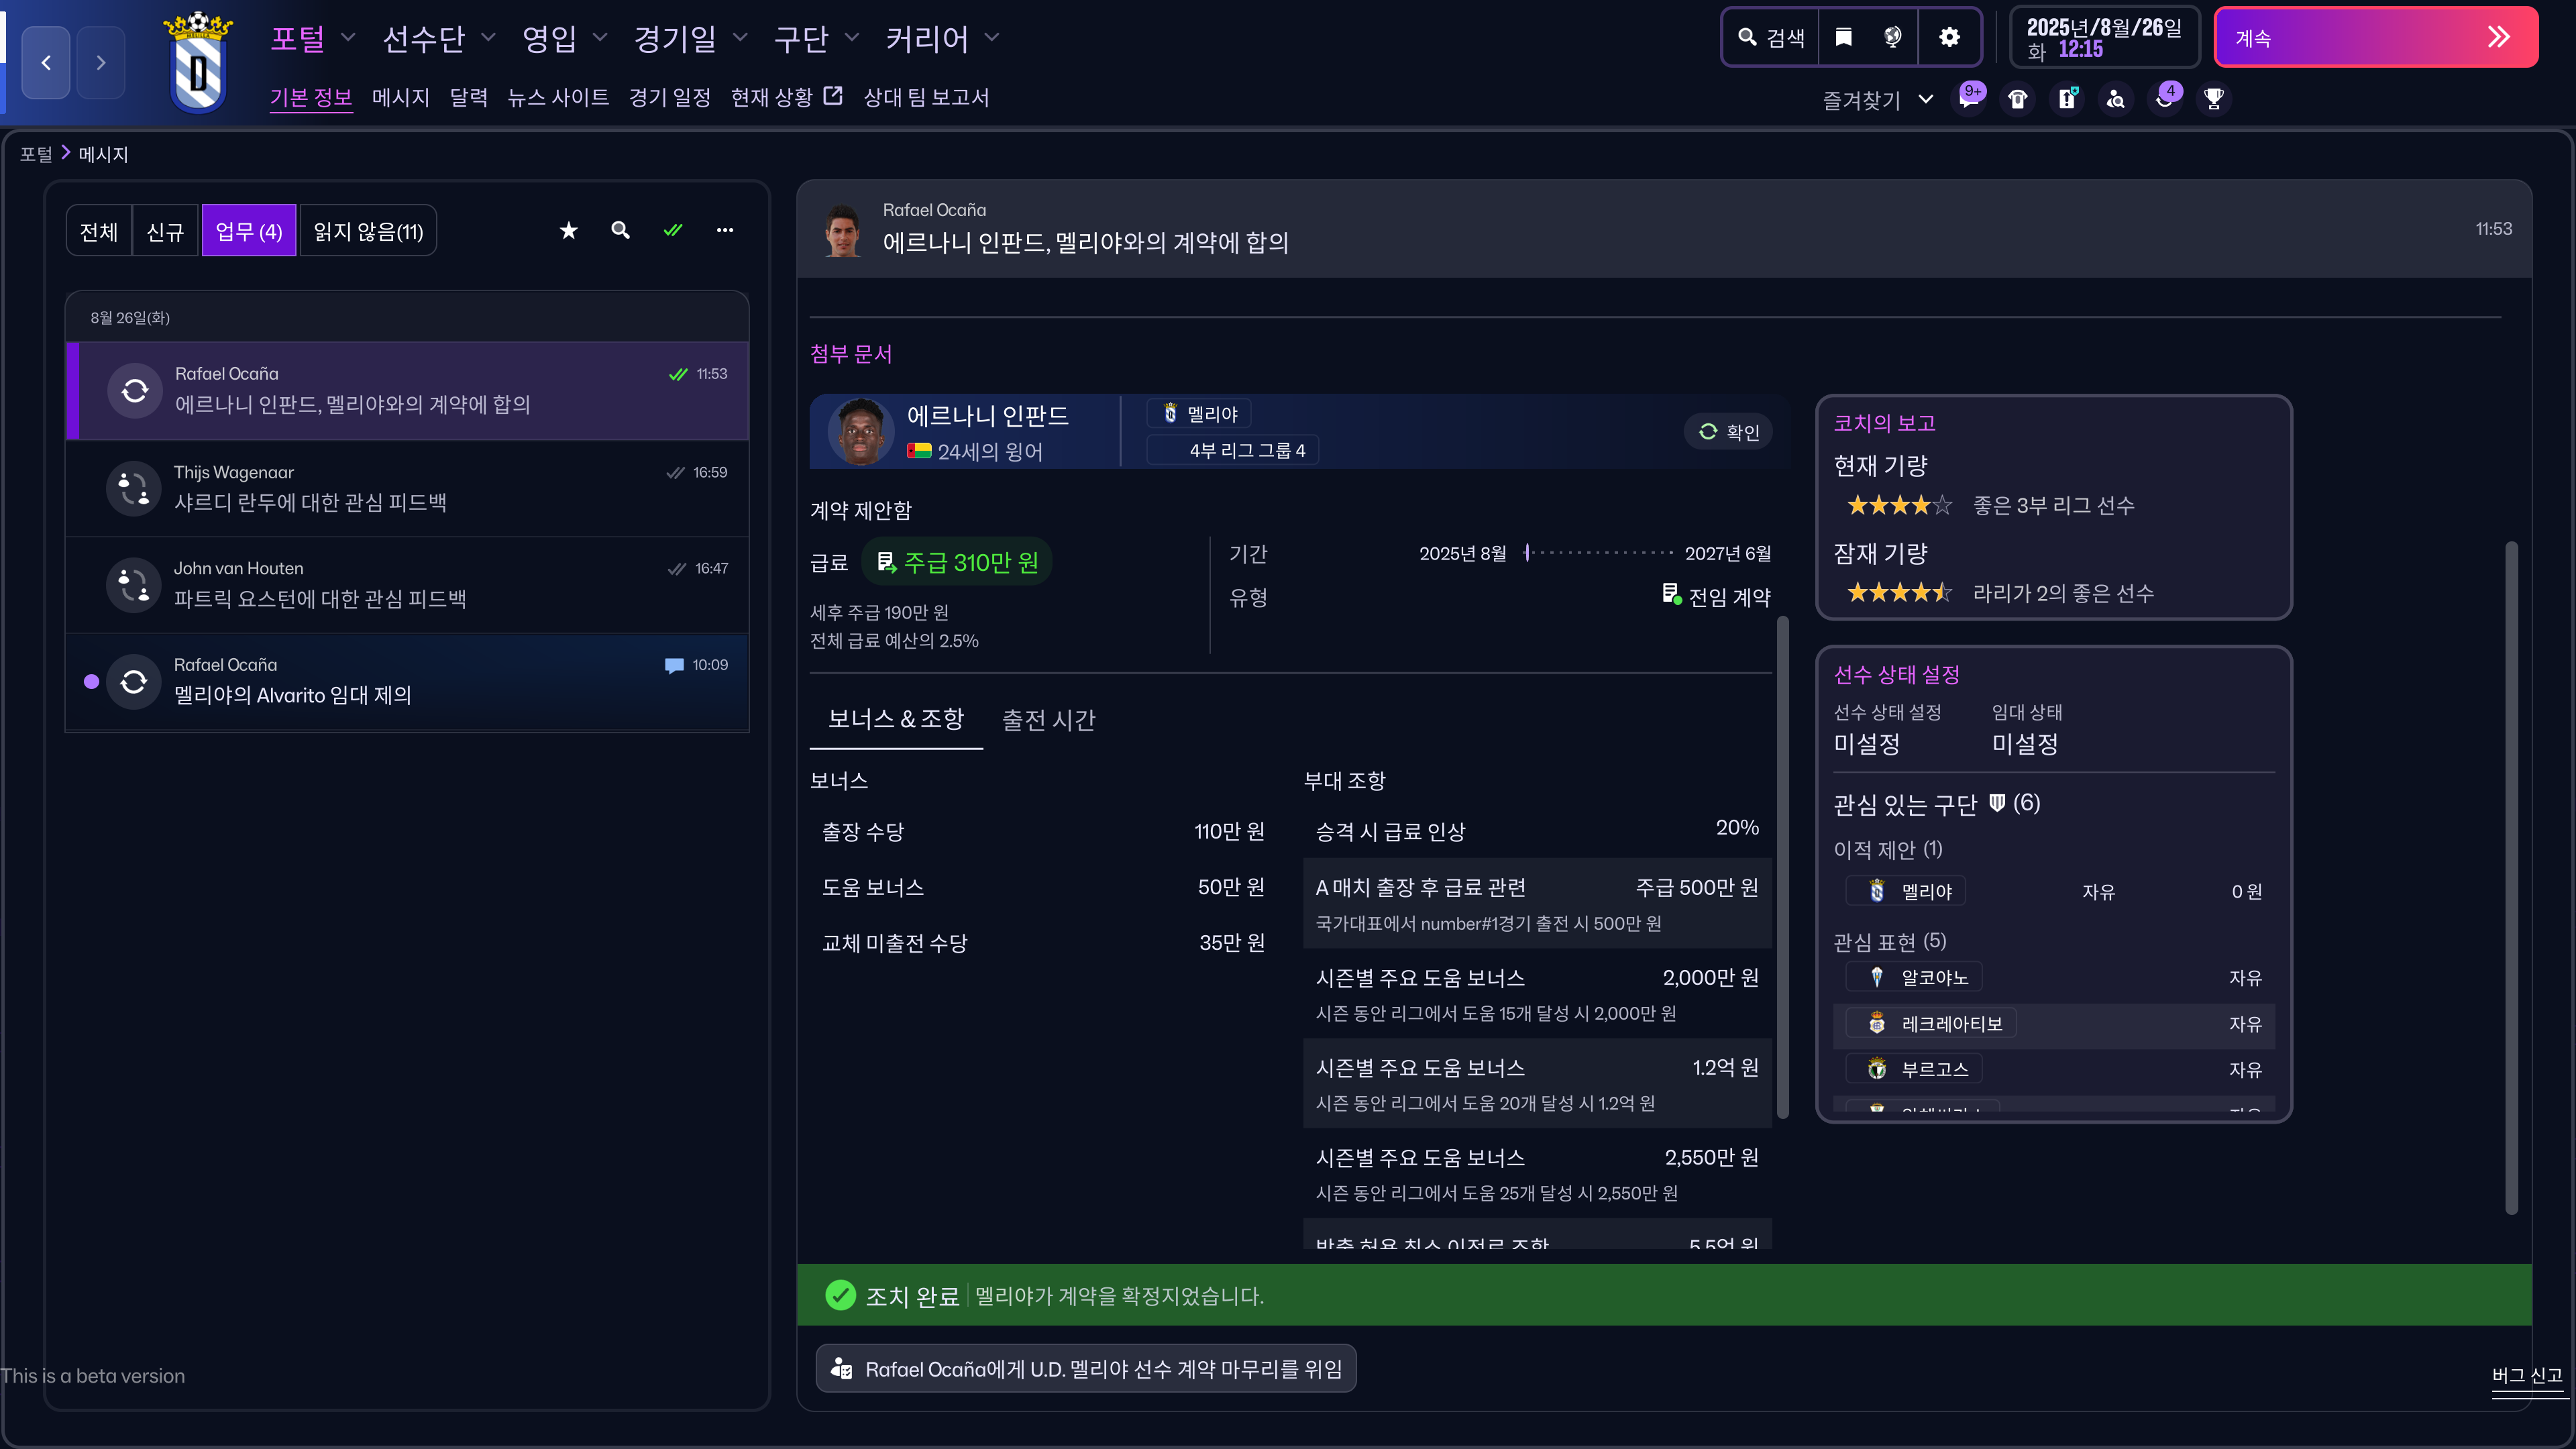This screenshot has height=1449, width=2576.
Task: Click the 버그 신고 bug report link
Action: (2526, 1375)
